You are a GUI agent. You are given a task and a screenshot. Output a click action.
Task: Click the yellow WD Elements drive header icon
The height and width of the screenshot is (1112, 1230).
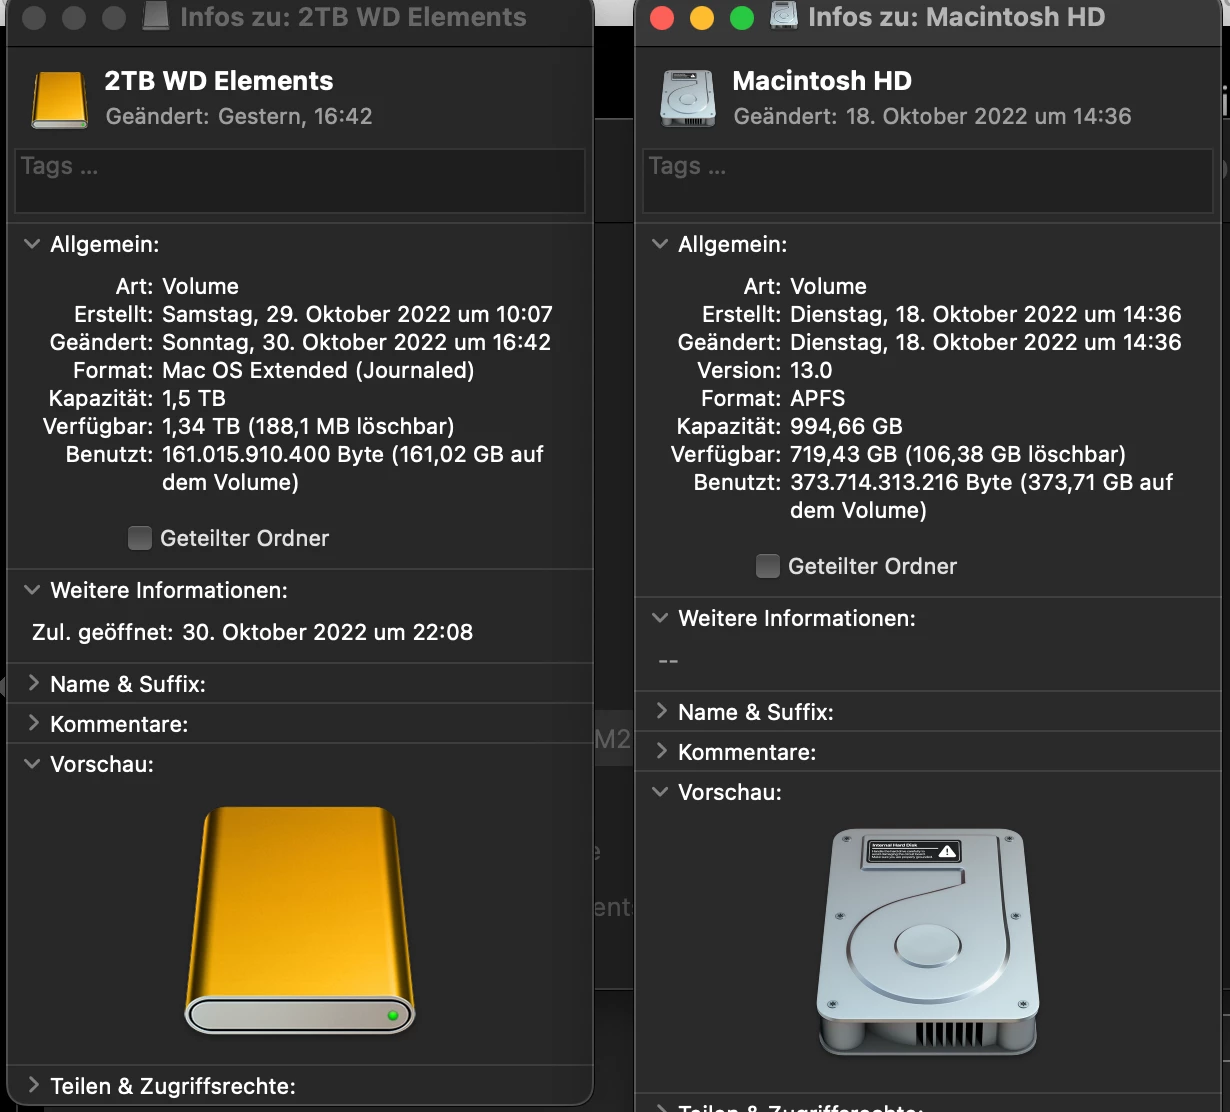pyautogui.click(x=60, y=99)
